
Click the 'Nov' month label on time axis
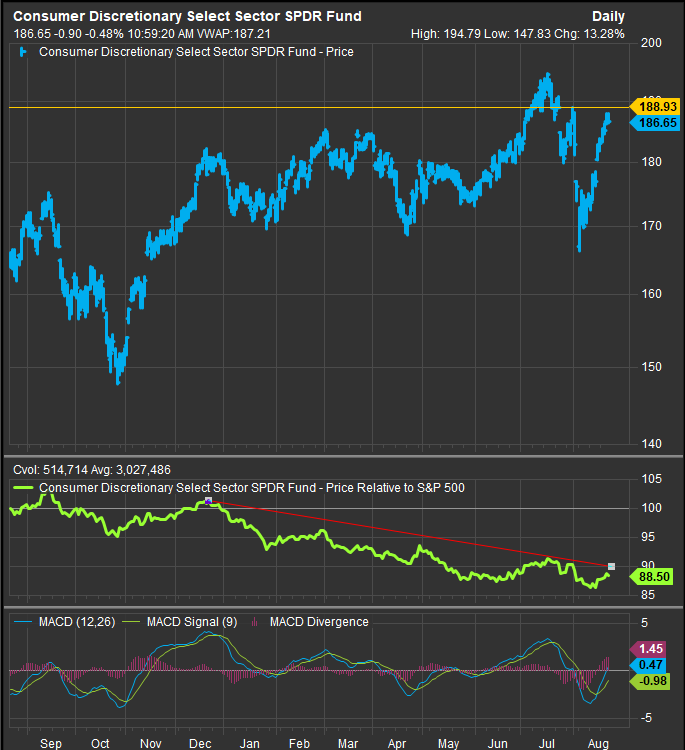[x=151, y=743]
